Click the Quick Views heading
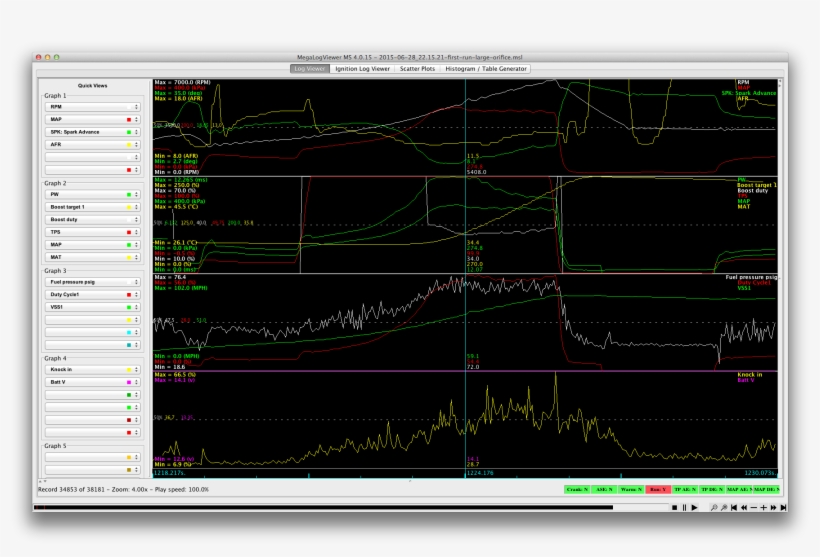The width and height of the screenshot is (820, 557). click(x=93, y=86)
